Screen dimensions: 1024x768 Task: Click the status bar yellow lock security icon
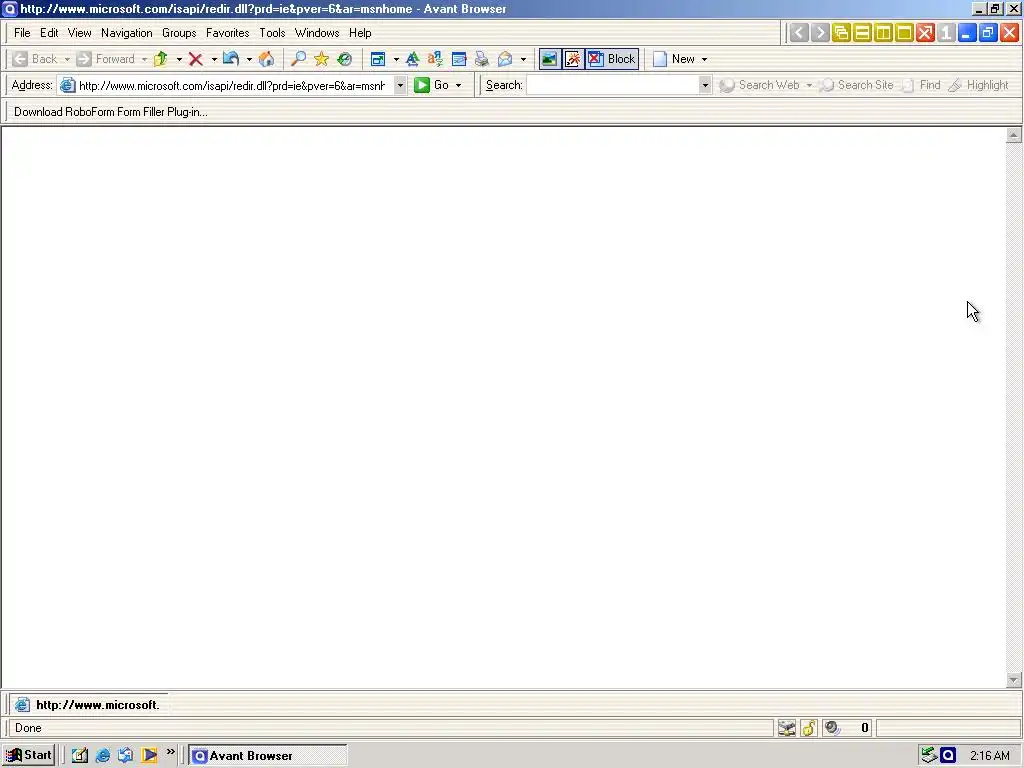tap(809, 728)
